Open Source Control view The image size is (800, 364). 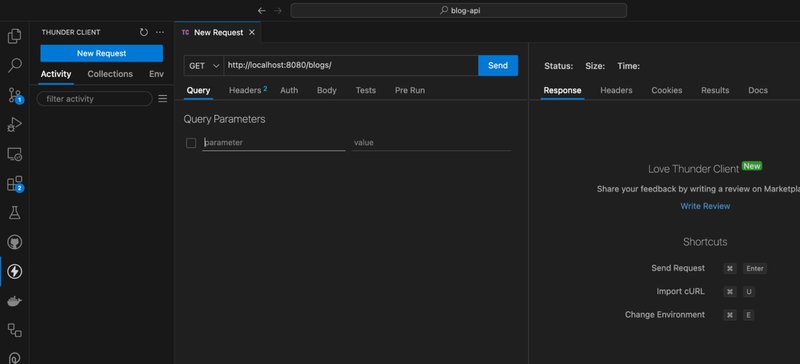coord(14,95)
